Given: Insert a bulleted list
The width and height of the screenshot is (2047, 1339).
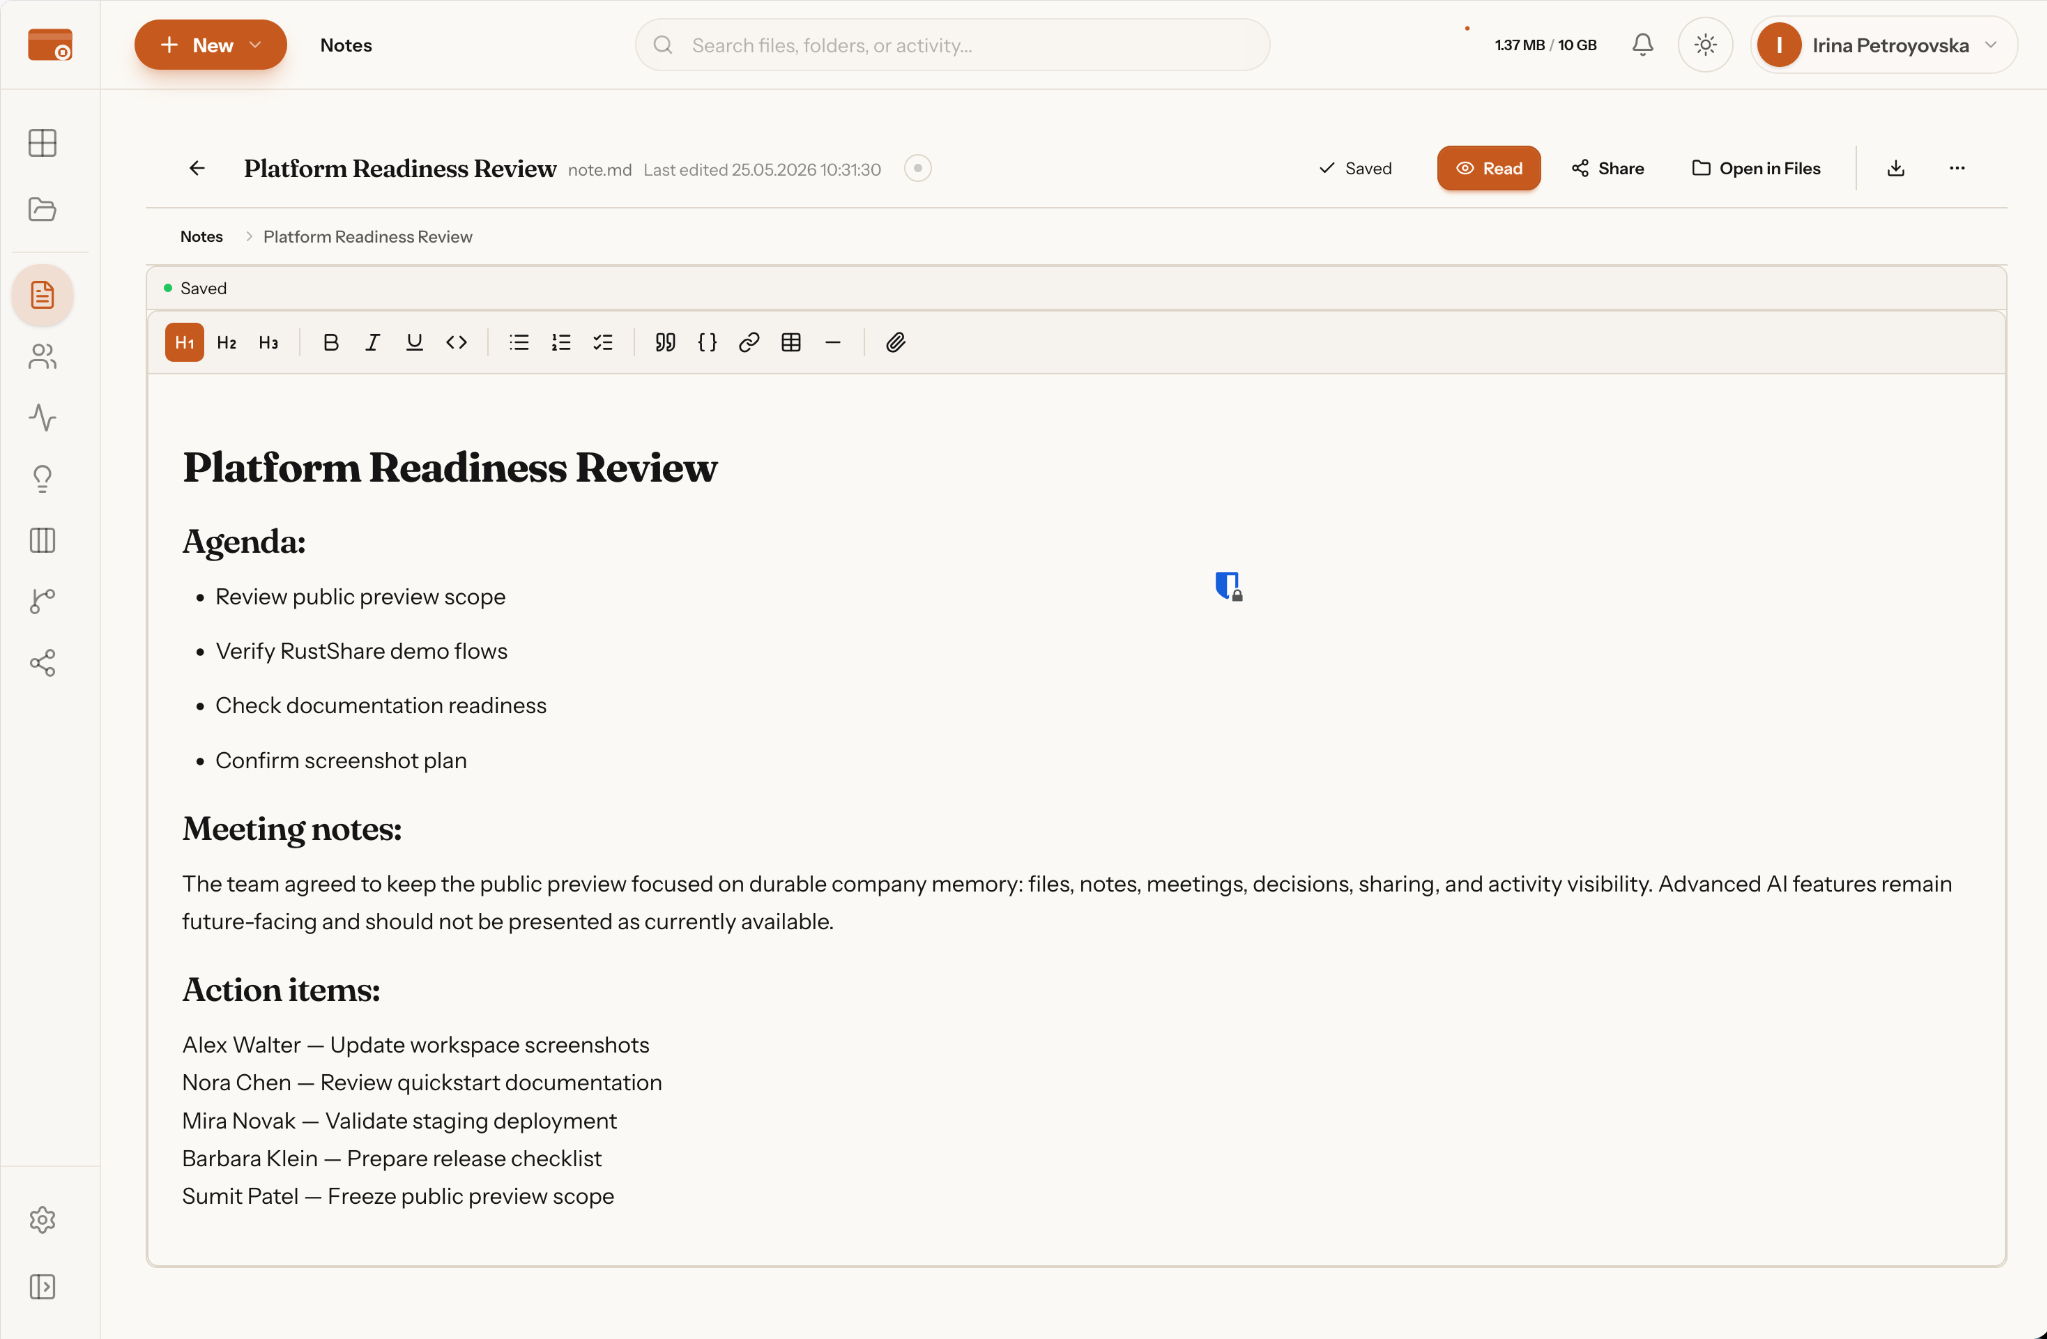Looking at the screenshot, I should click(519, 343).
